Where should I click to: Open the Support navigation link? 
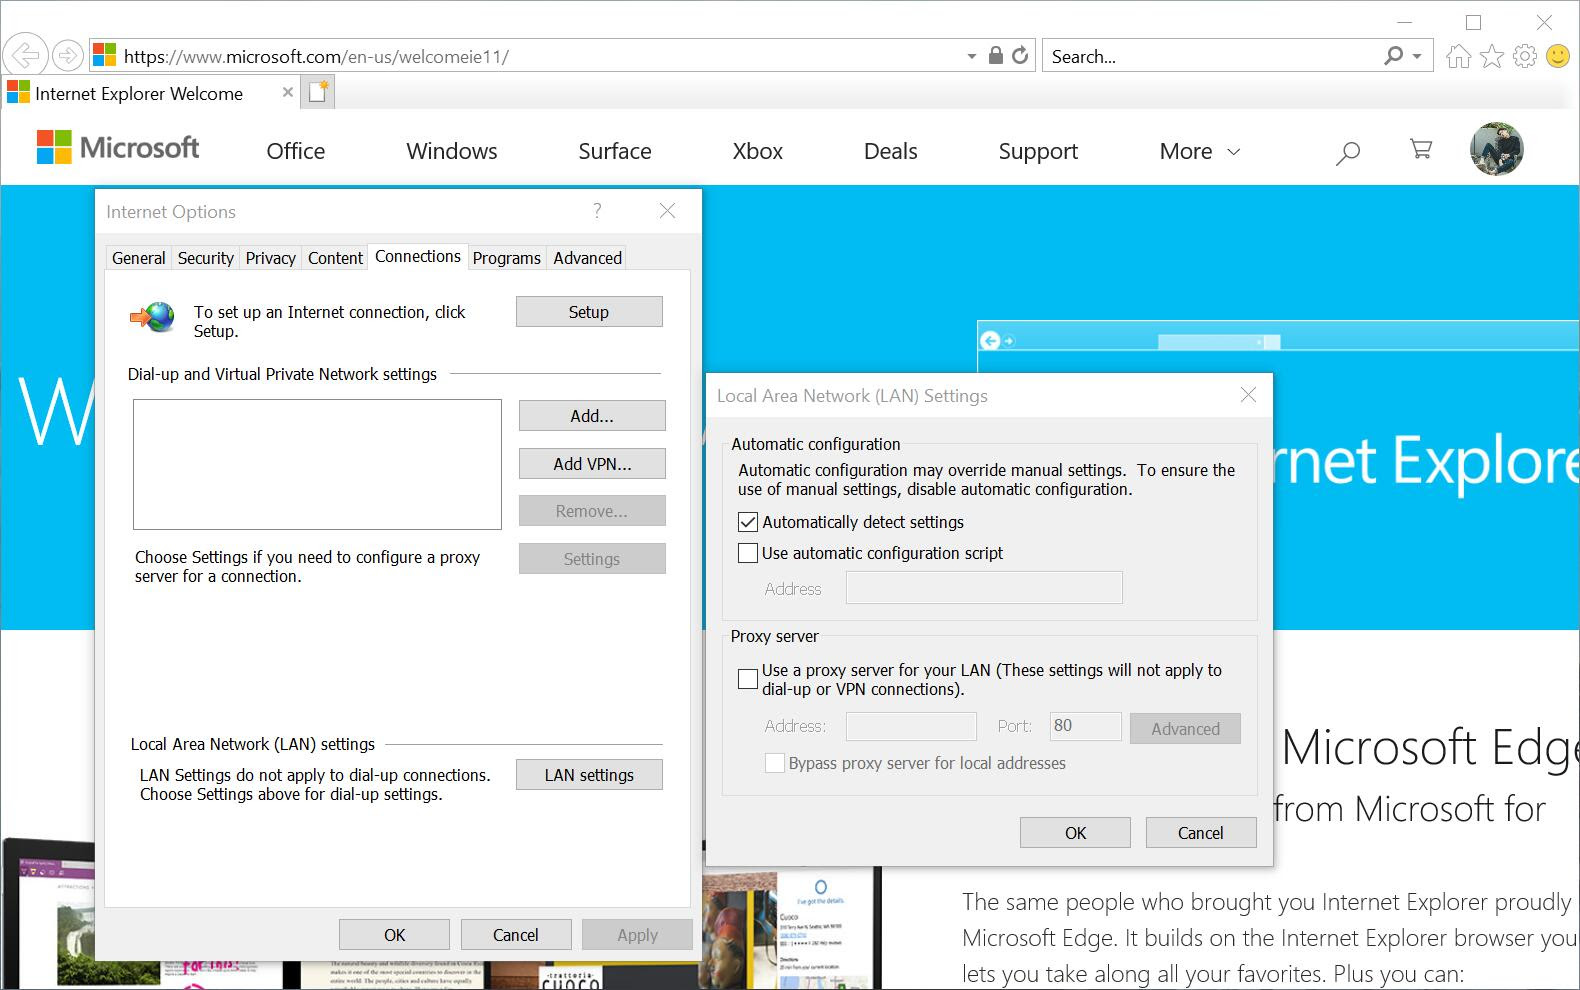(1038, 151)
